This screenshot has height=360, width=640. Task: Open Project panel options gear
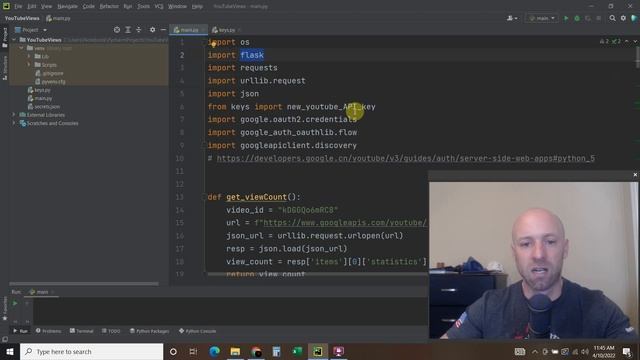[x=152, y=30]
